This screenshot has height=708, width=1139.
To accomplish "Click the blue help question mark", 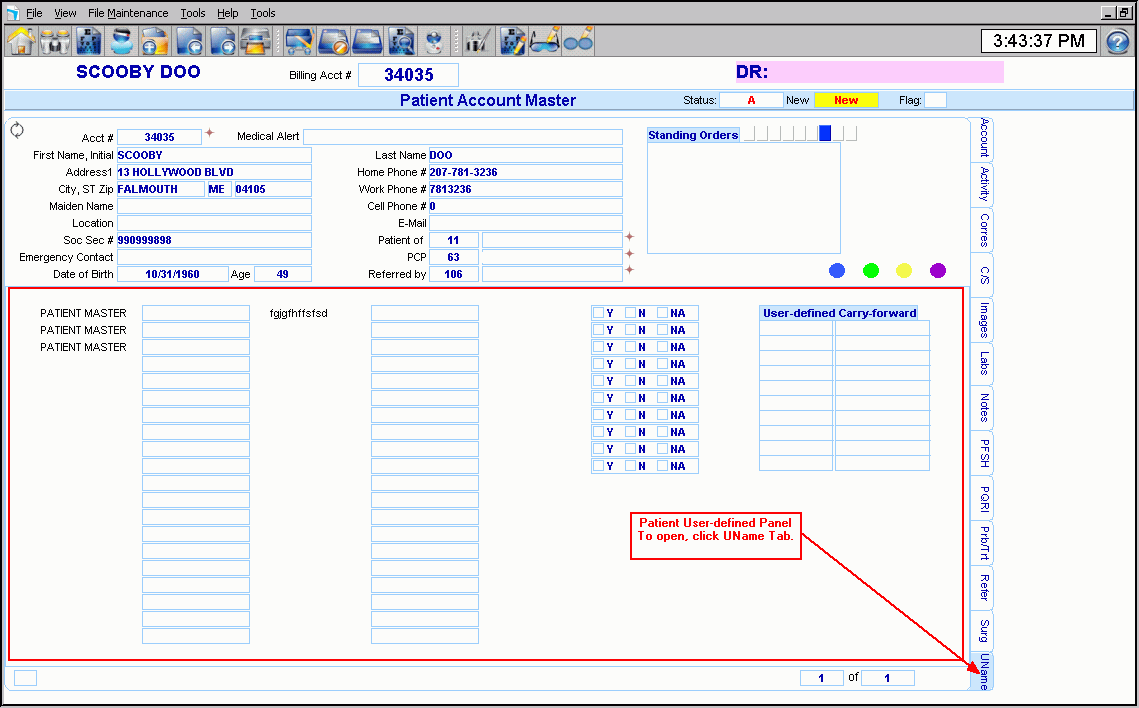I will [x=1117, y=42].
